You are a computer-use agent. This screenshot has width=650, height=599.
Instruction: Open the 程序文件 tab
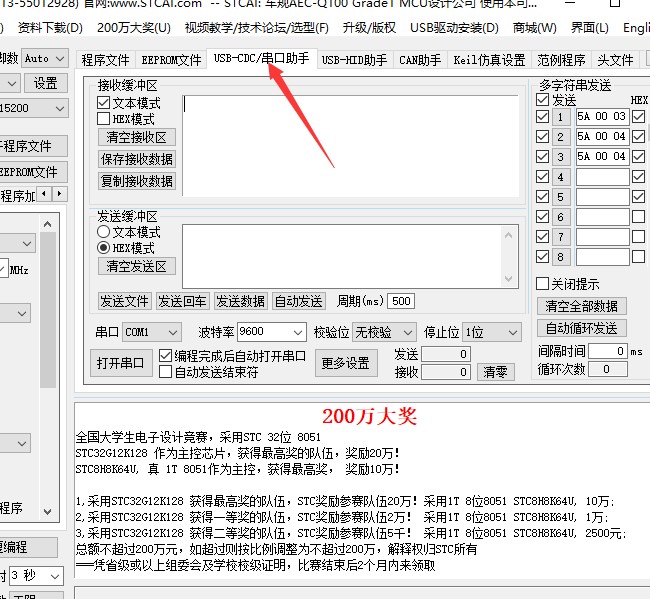105,60
